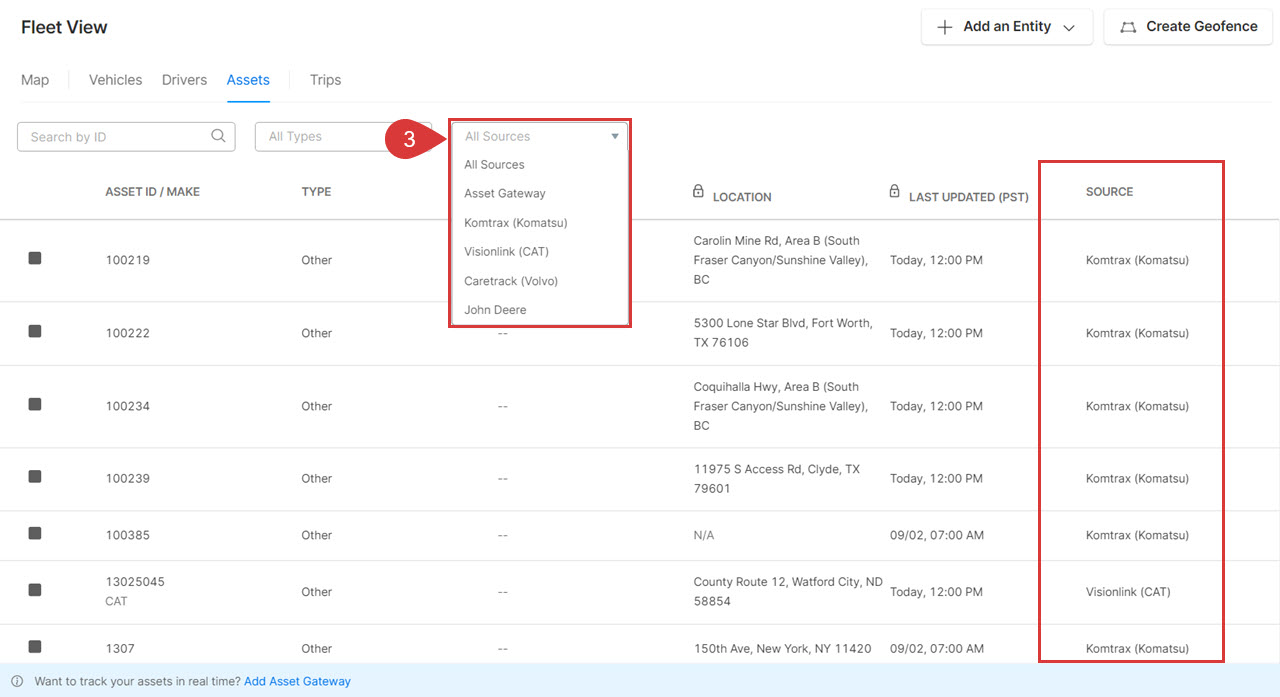
Task: Click asset ID 100385
Action: (127, 535)
